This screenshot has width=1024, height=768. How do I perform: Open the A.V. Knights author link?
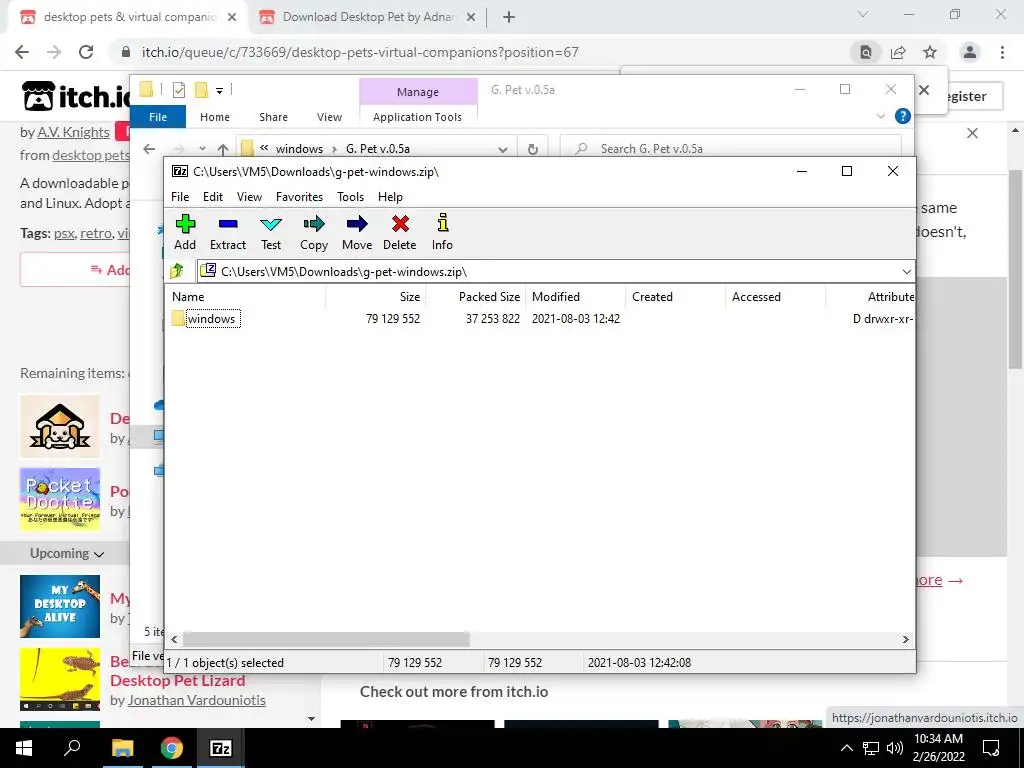tap(73, 132)
